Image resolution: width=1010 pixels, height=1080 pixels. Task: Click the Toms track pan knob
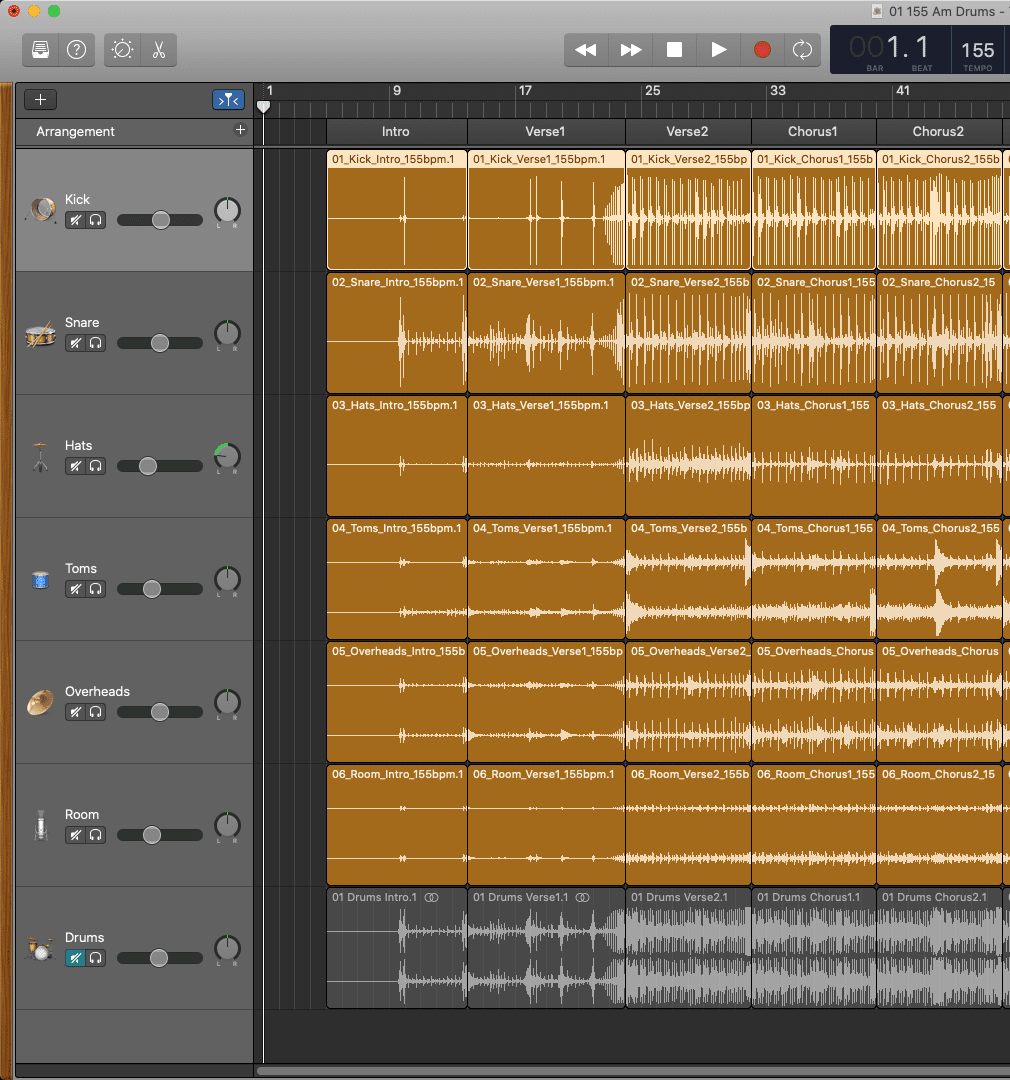(x=227, y=580)
